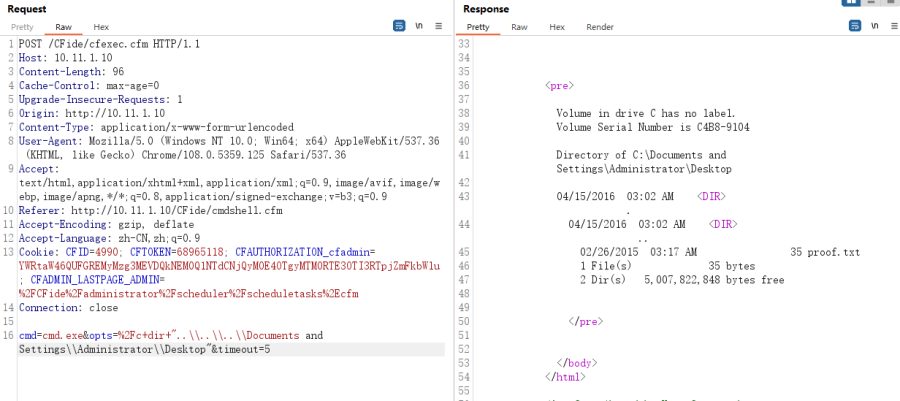Image resolution: width=900 pixels, height=401 pixels.
Task: Open the Response Hex tab
Action: pos(557,27)
